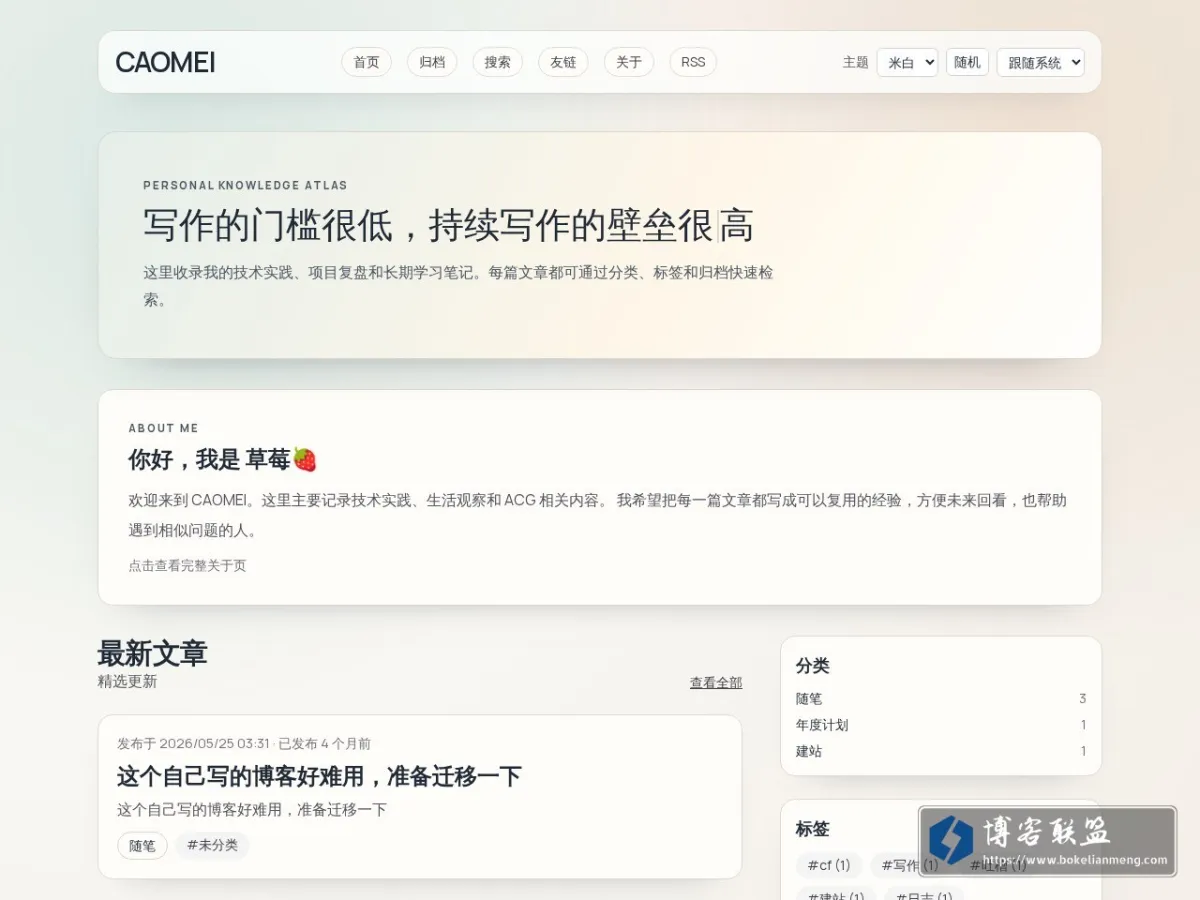Click the 分类 sidebar heading
Viewport: 1200px width, 900px height.
tap(813, 666)
